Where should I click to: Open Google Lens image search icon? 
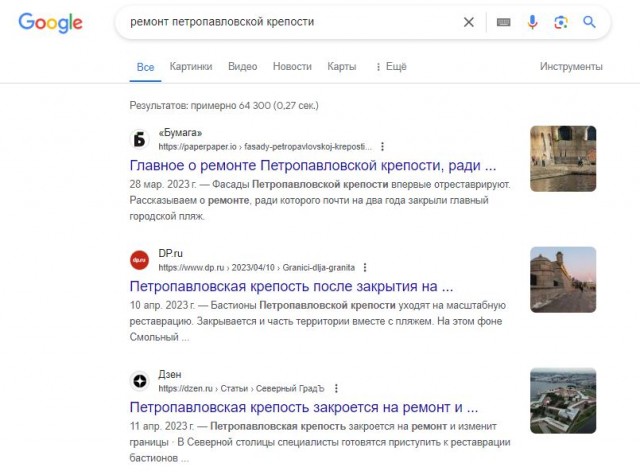coord(561,22)
